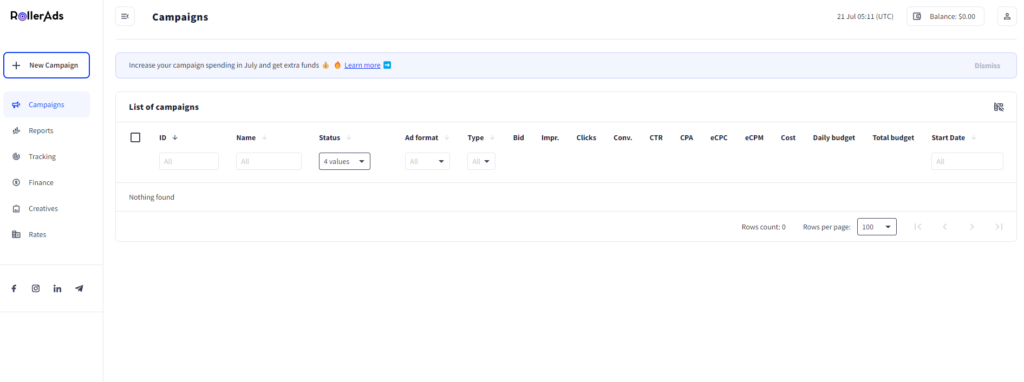Sort by Status column arrow

click(349, 138)
